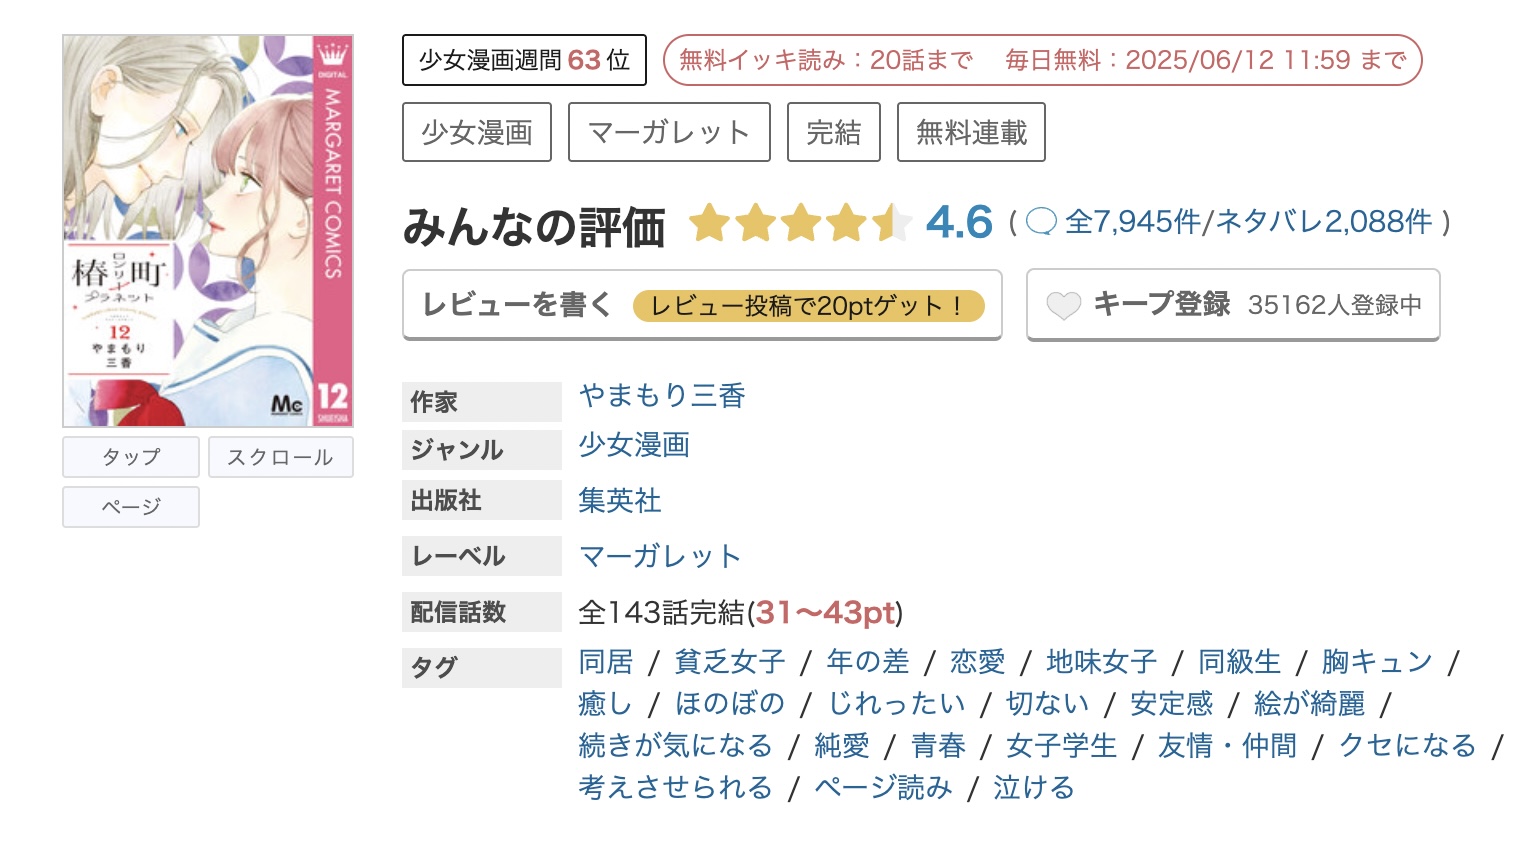
Task: Open the 無料連載 category tab
Action: [970, 131]
